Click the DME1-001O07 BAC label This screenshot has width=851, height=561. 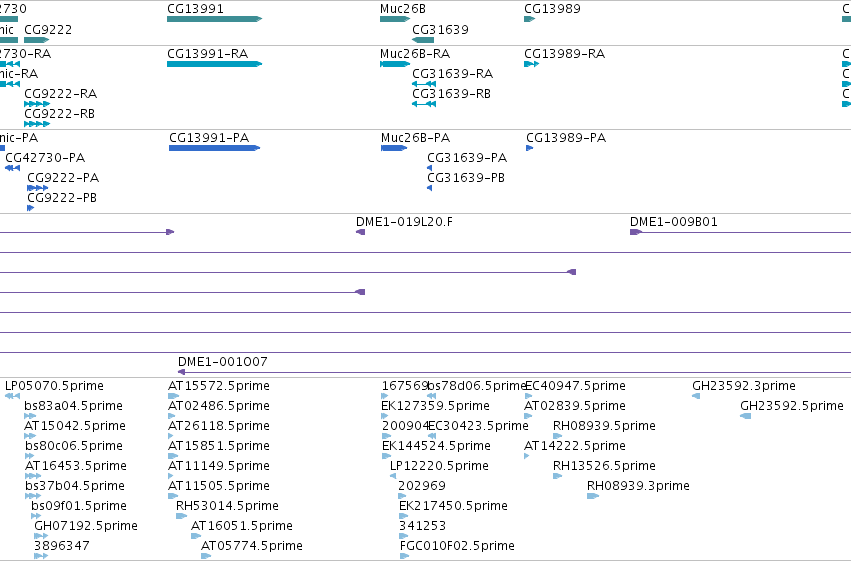pyautogui.click(x=223, y=362)
